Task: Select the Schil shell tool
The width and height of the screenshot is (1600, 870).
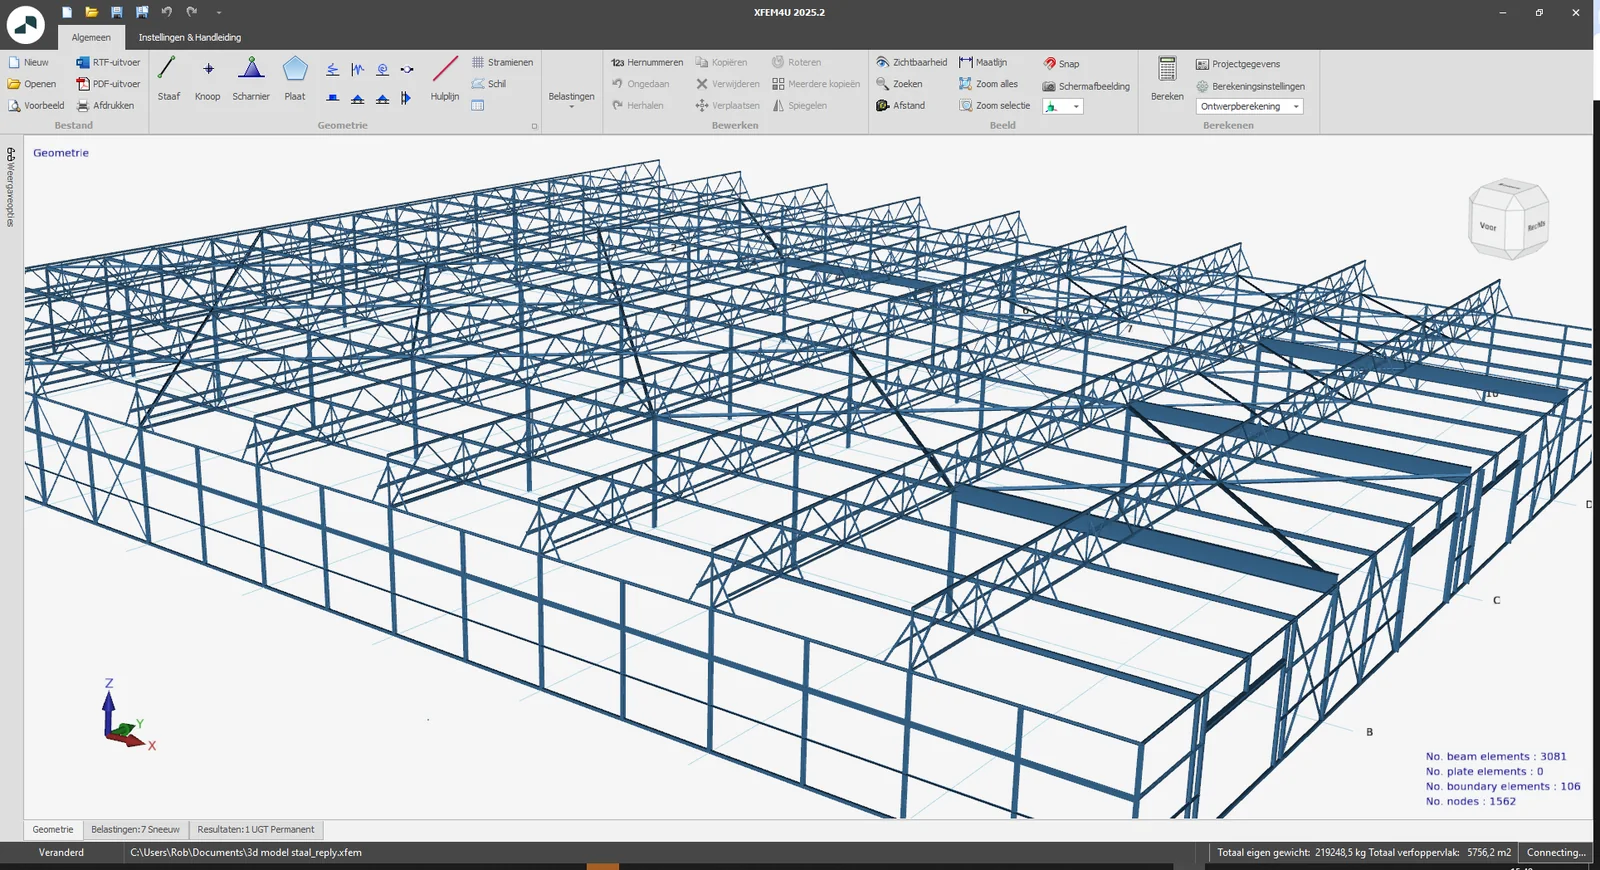Action: (489, 84)
